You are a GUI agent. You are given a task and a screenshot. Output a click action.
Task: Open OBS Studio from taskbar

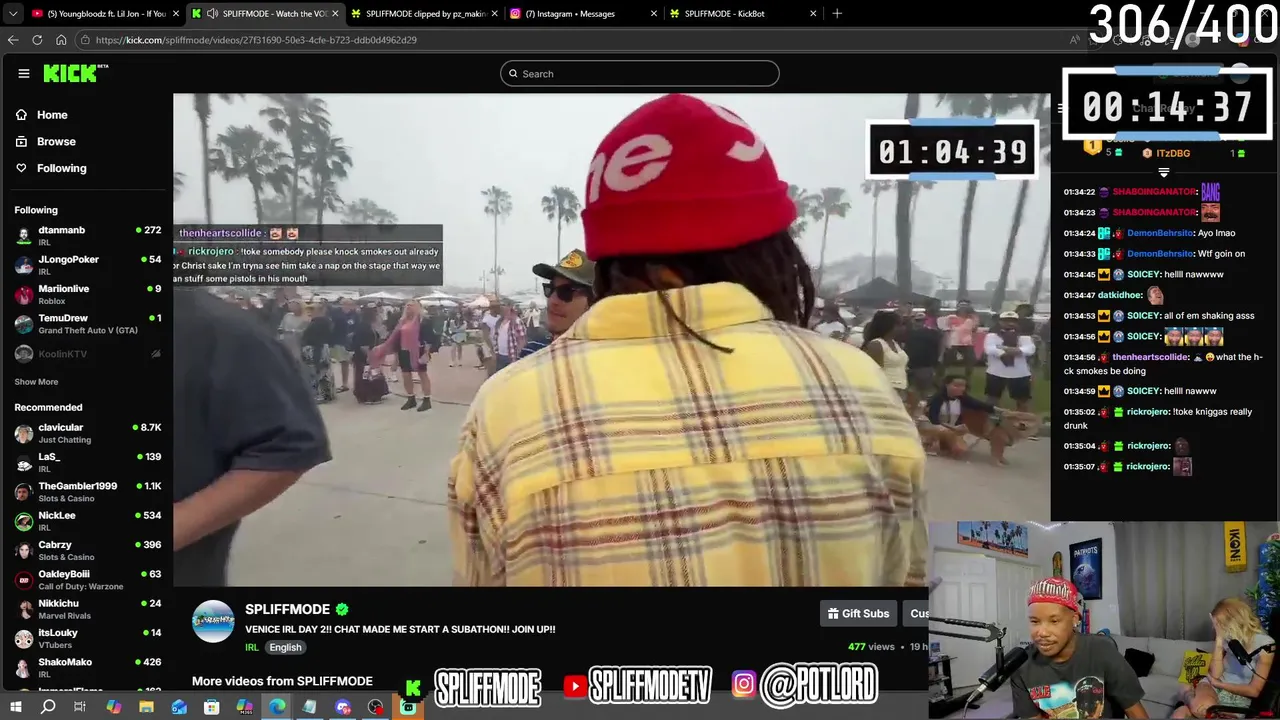pyautogui.click(x=375, y=707)
